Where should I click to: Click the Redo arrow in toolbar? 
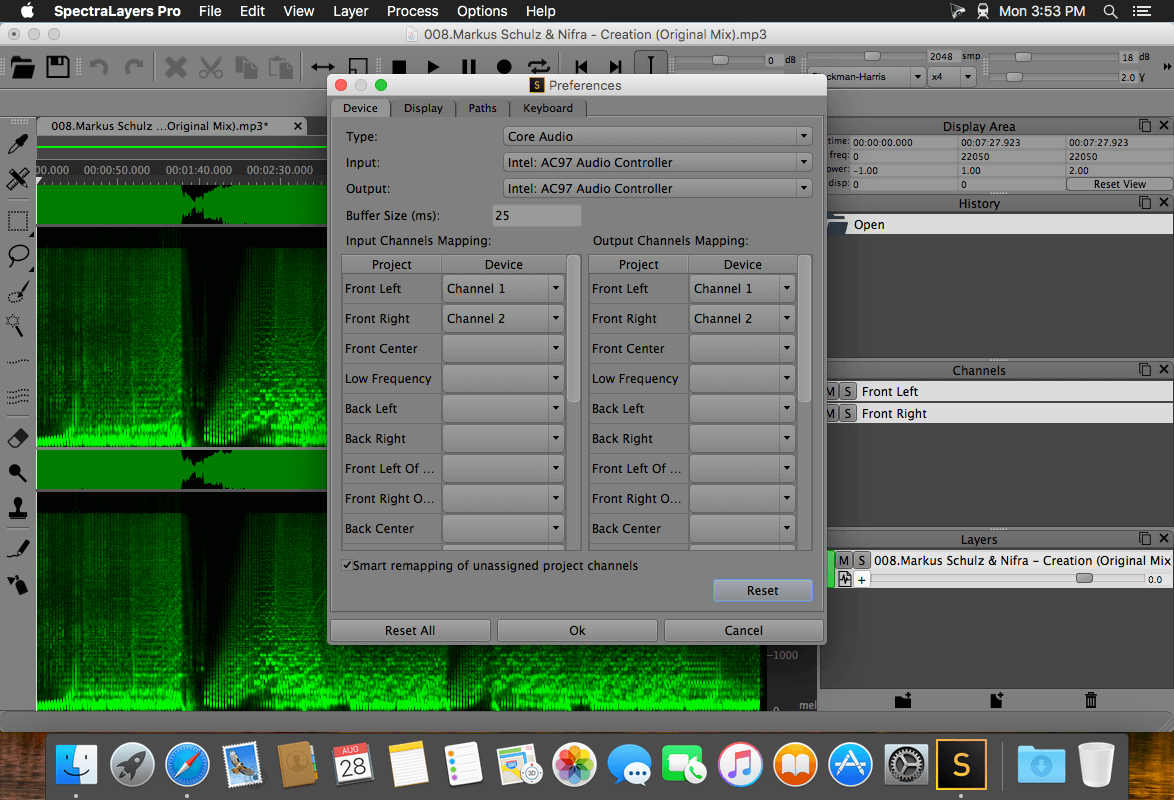(x=133, y=67)
